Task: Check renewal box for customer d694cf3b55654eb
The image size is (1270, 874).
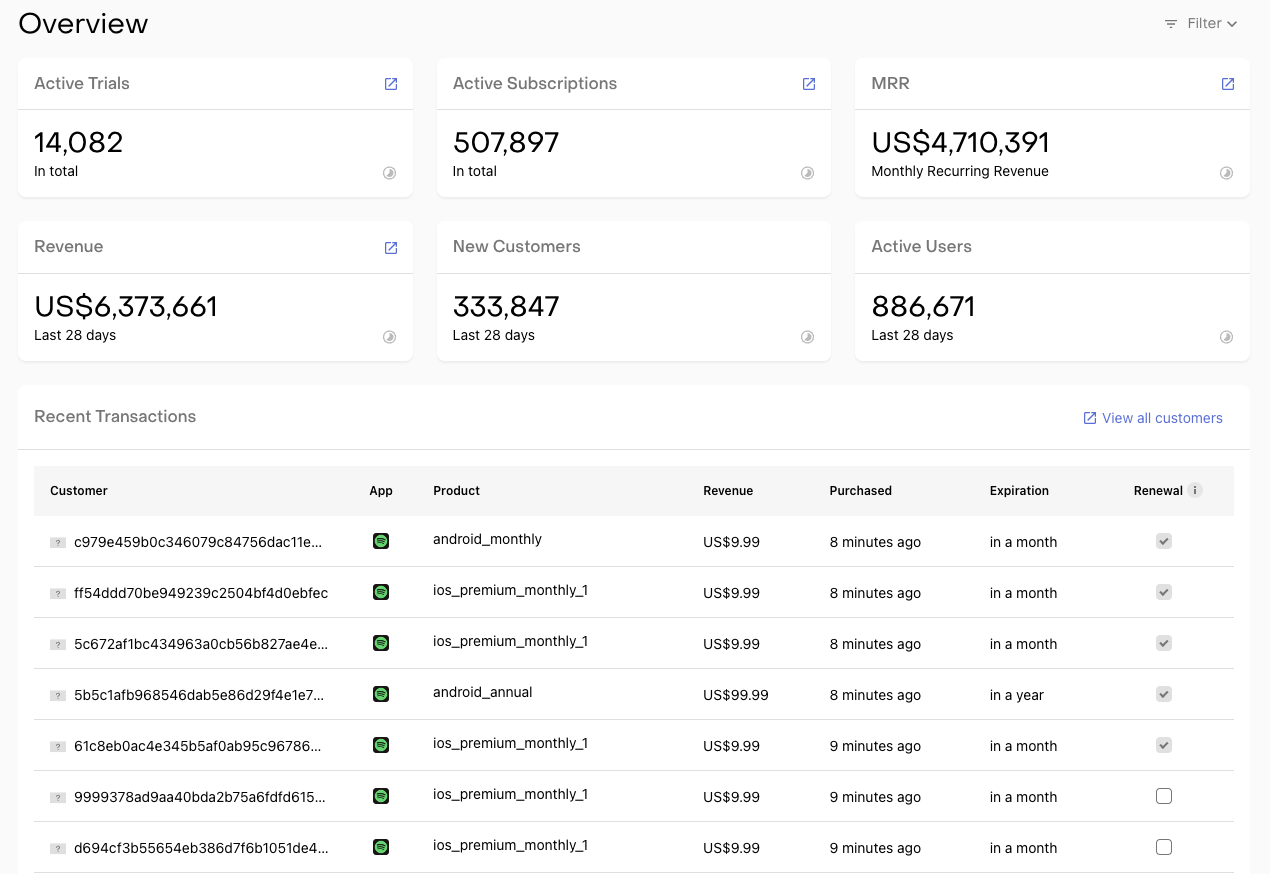Action: click(1163, 847)
